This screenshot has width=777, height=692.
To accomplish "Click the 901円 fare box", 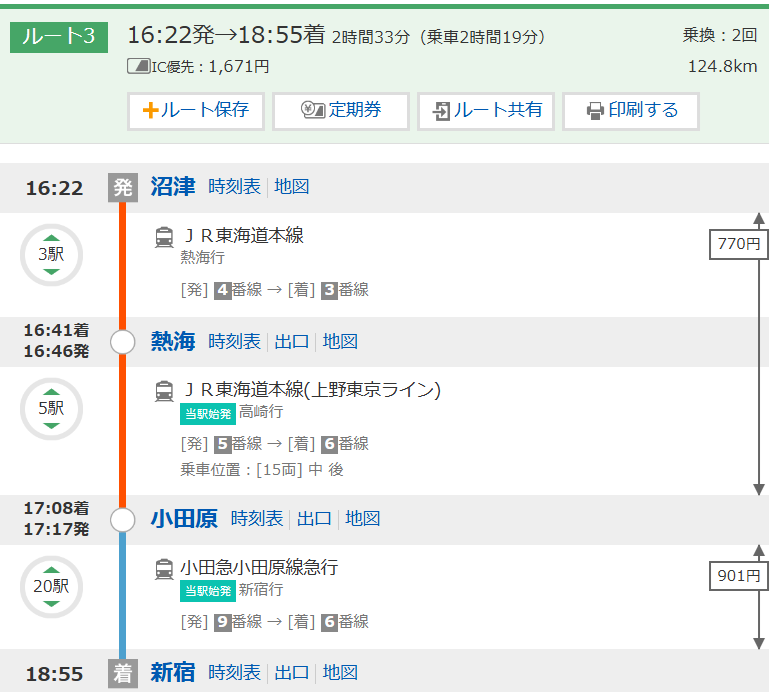I will 738,576.
